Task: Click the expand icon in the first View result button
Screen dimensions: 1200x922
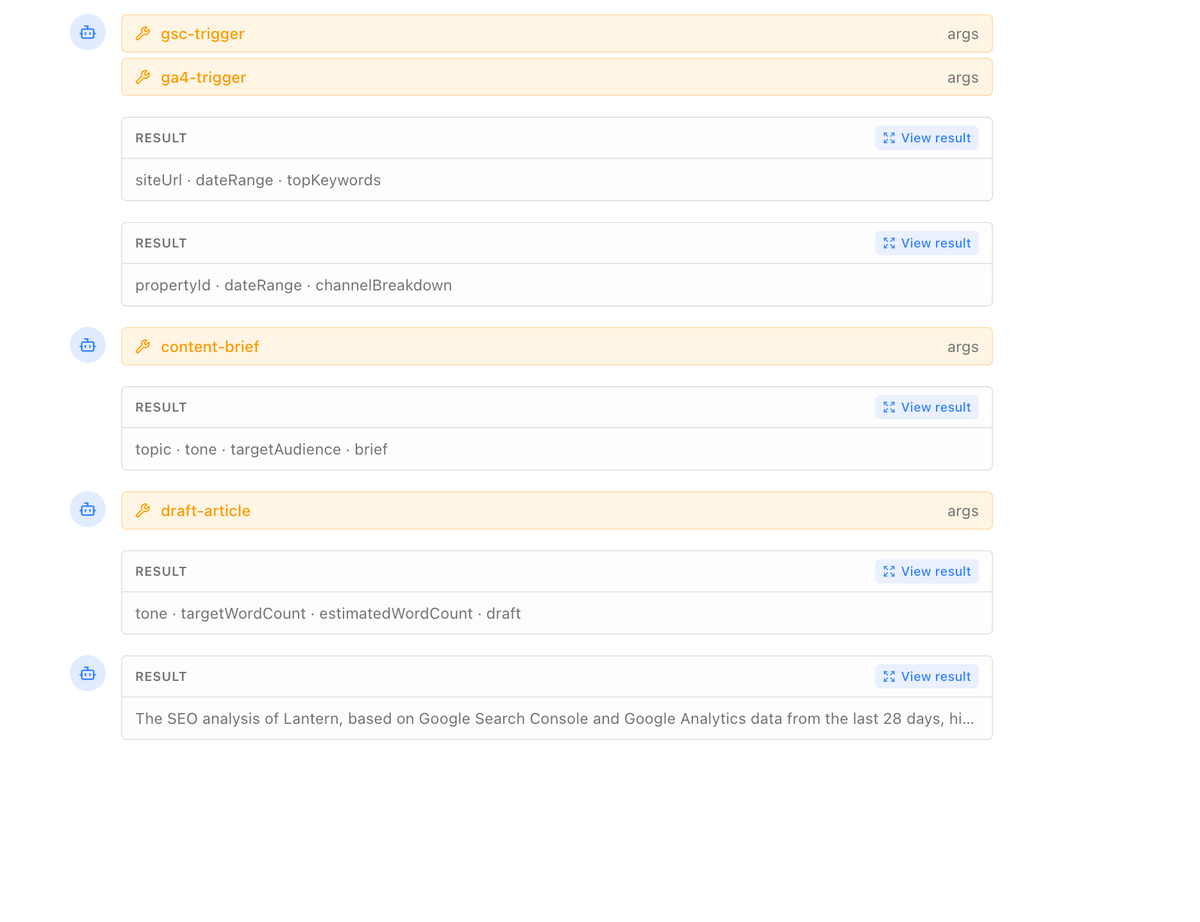Action: click(x=889, y=137)
